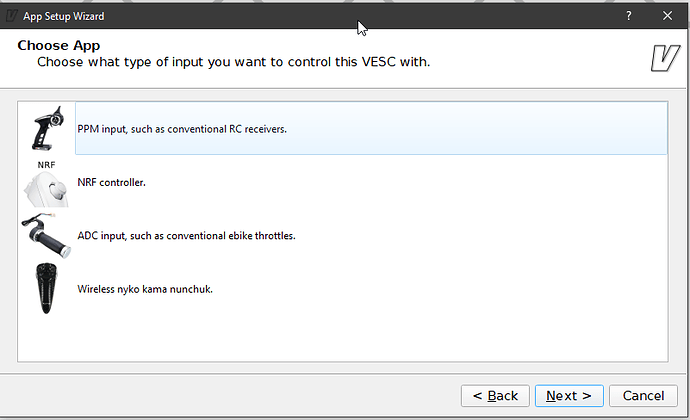The width and height of the screenshot is (690, 420).
Task: Close the App Setup Wizard window
Action: (667, 16)
